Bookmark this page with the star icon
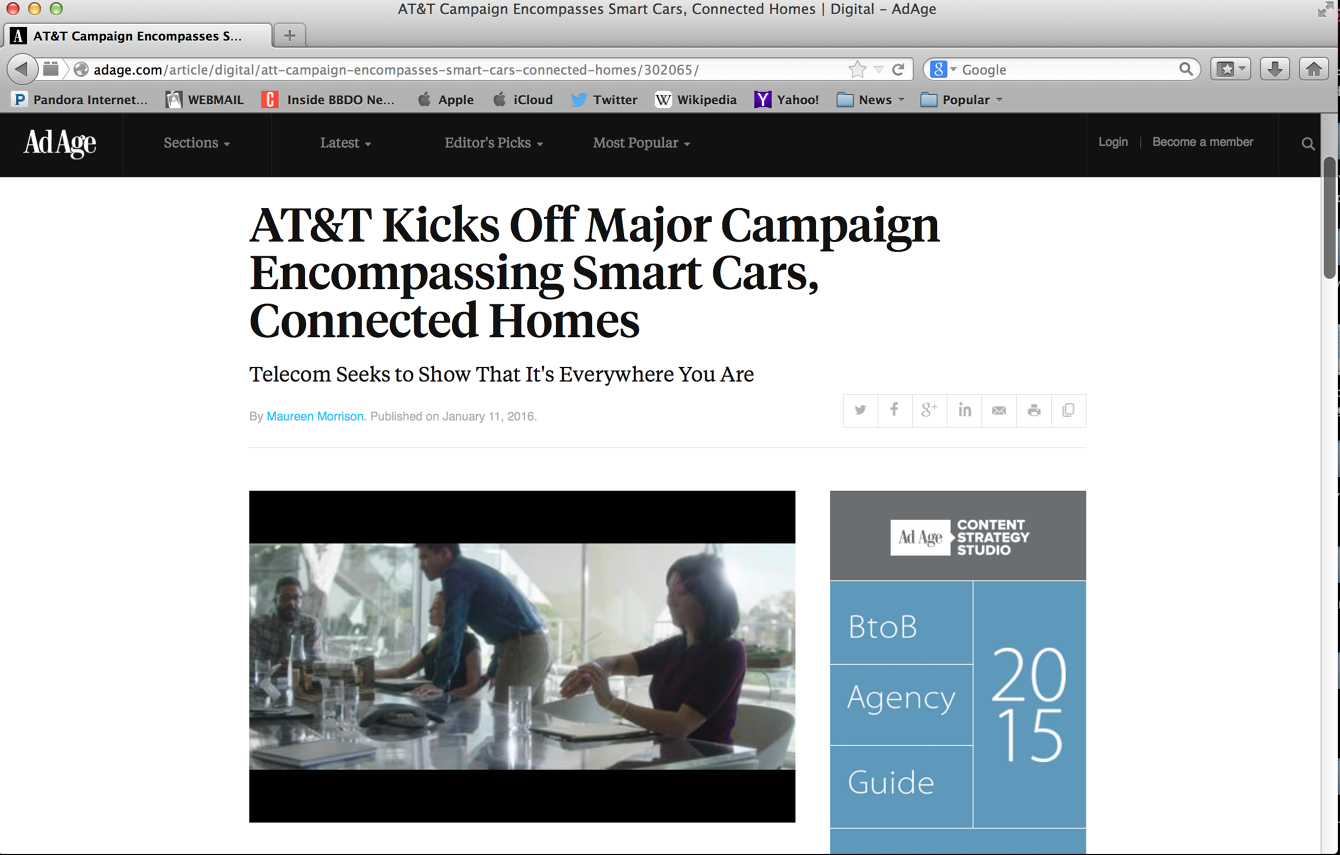 [x=857, y=69]
